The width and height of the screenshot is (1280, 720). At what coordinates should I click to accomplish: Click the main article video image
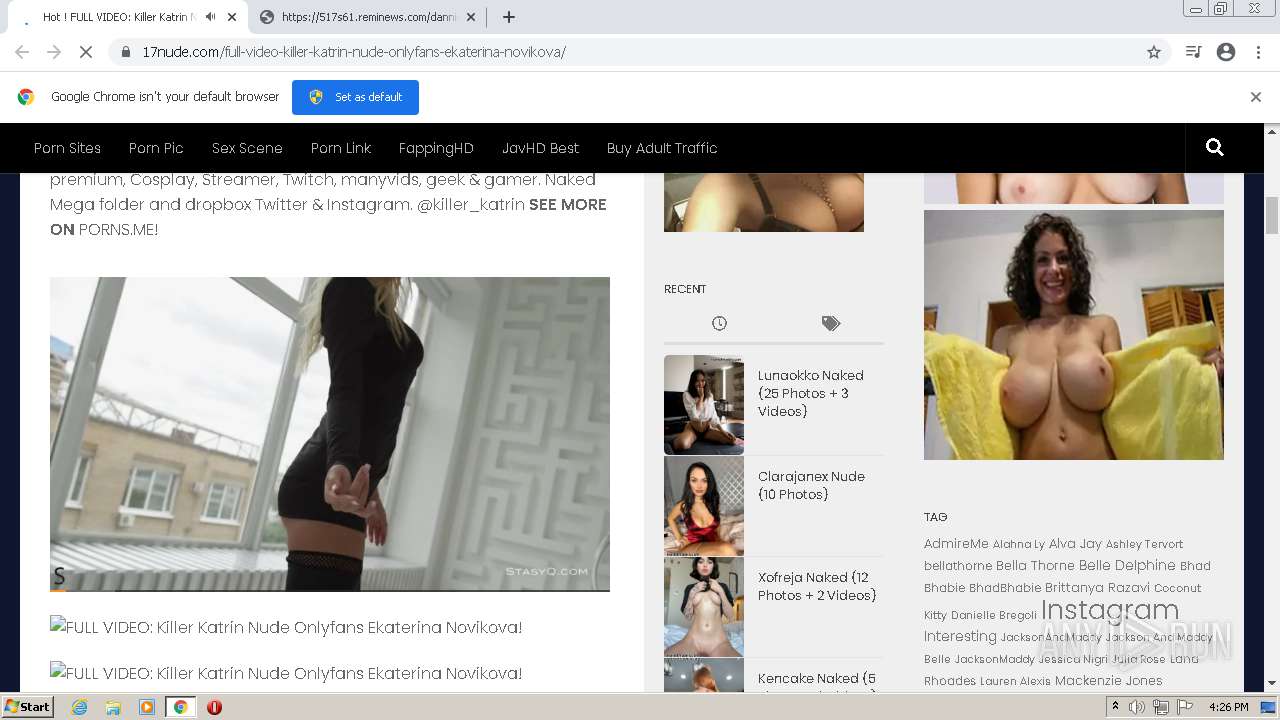pos(330,434)
